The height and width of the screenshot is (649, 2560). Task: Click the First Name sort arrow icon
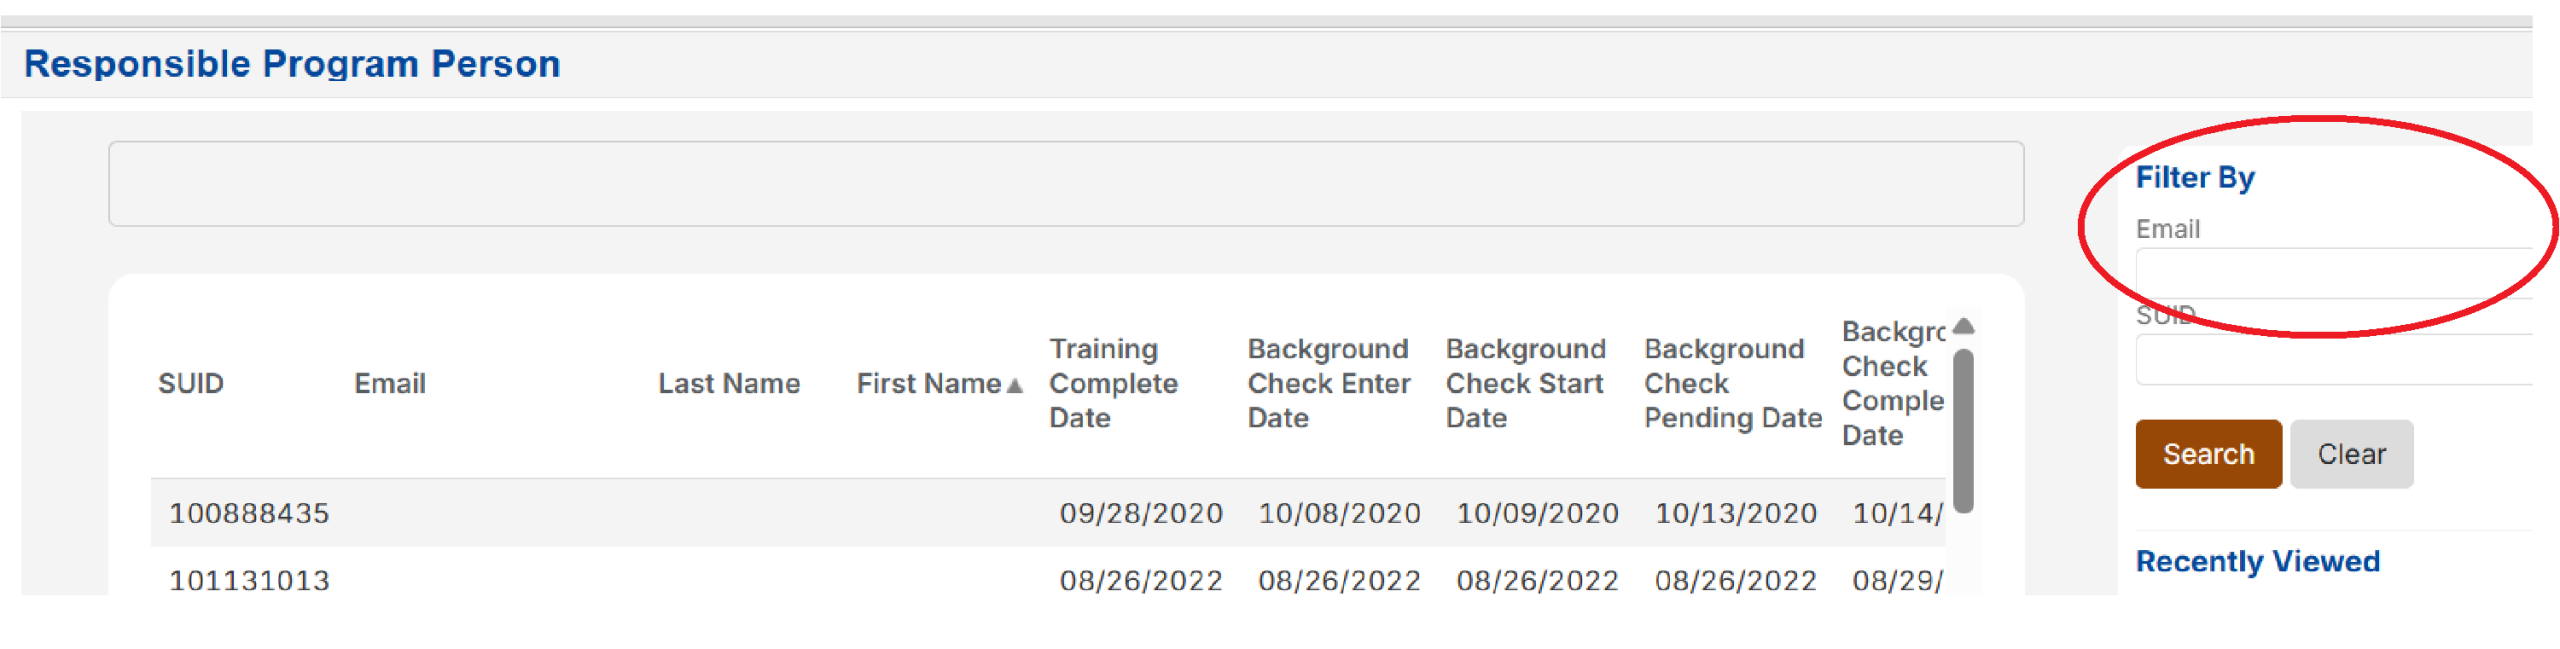click(x=1014, y=385)
